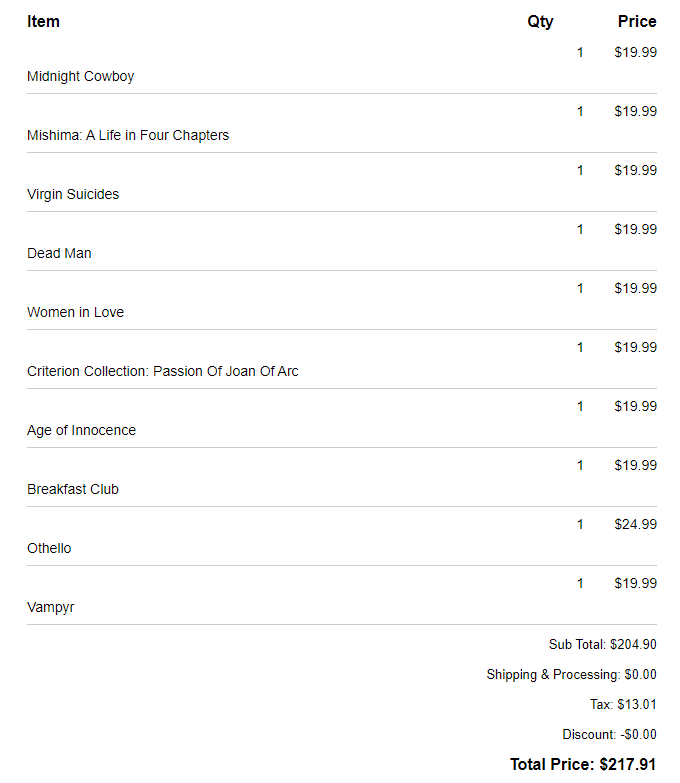Click the Othello item title
The width and height of the screenshot is (680, 783).
[x=49, y=548]
